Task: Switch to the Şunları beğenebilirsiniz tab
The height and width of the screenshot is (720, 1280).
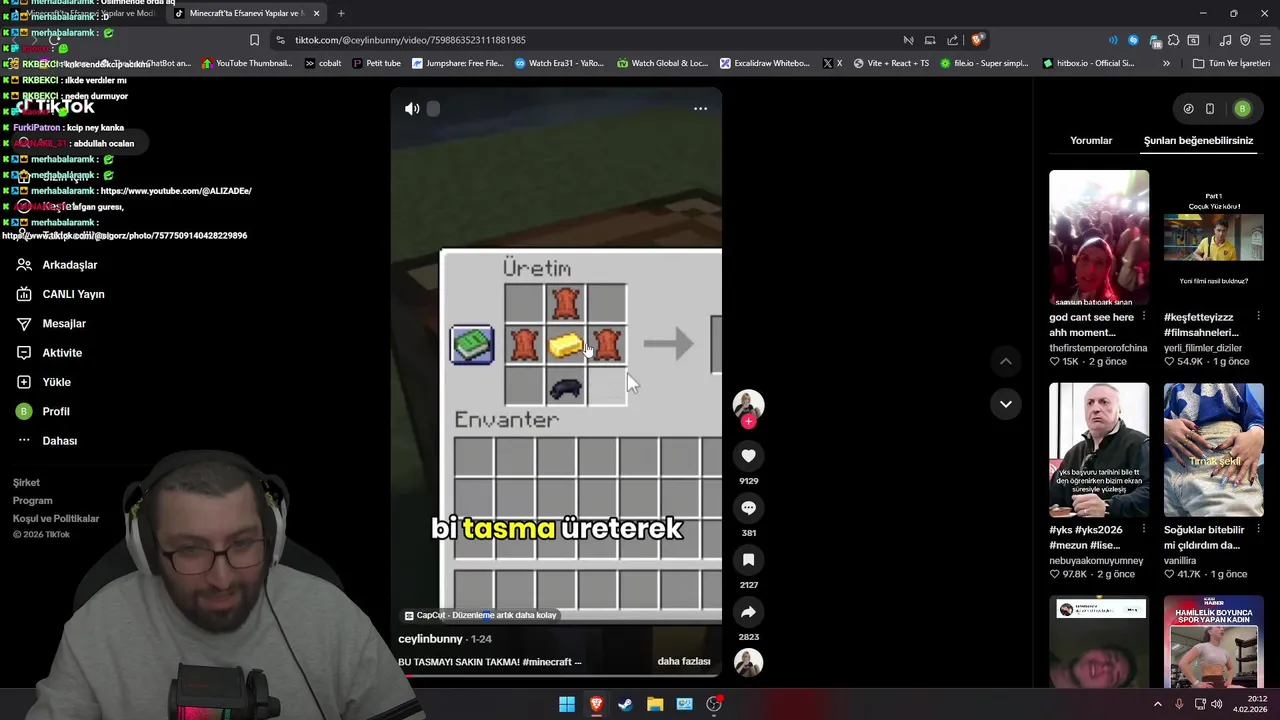Action: pyautogui.click(x=1198, y=141)
